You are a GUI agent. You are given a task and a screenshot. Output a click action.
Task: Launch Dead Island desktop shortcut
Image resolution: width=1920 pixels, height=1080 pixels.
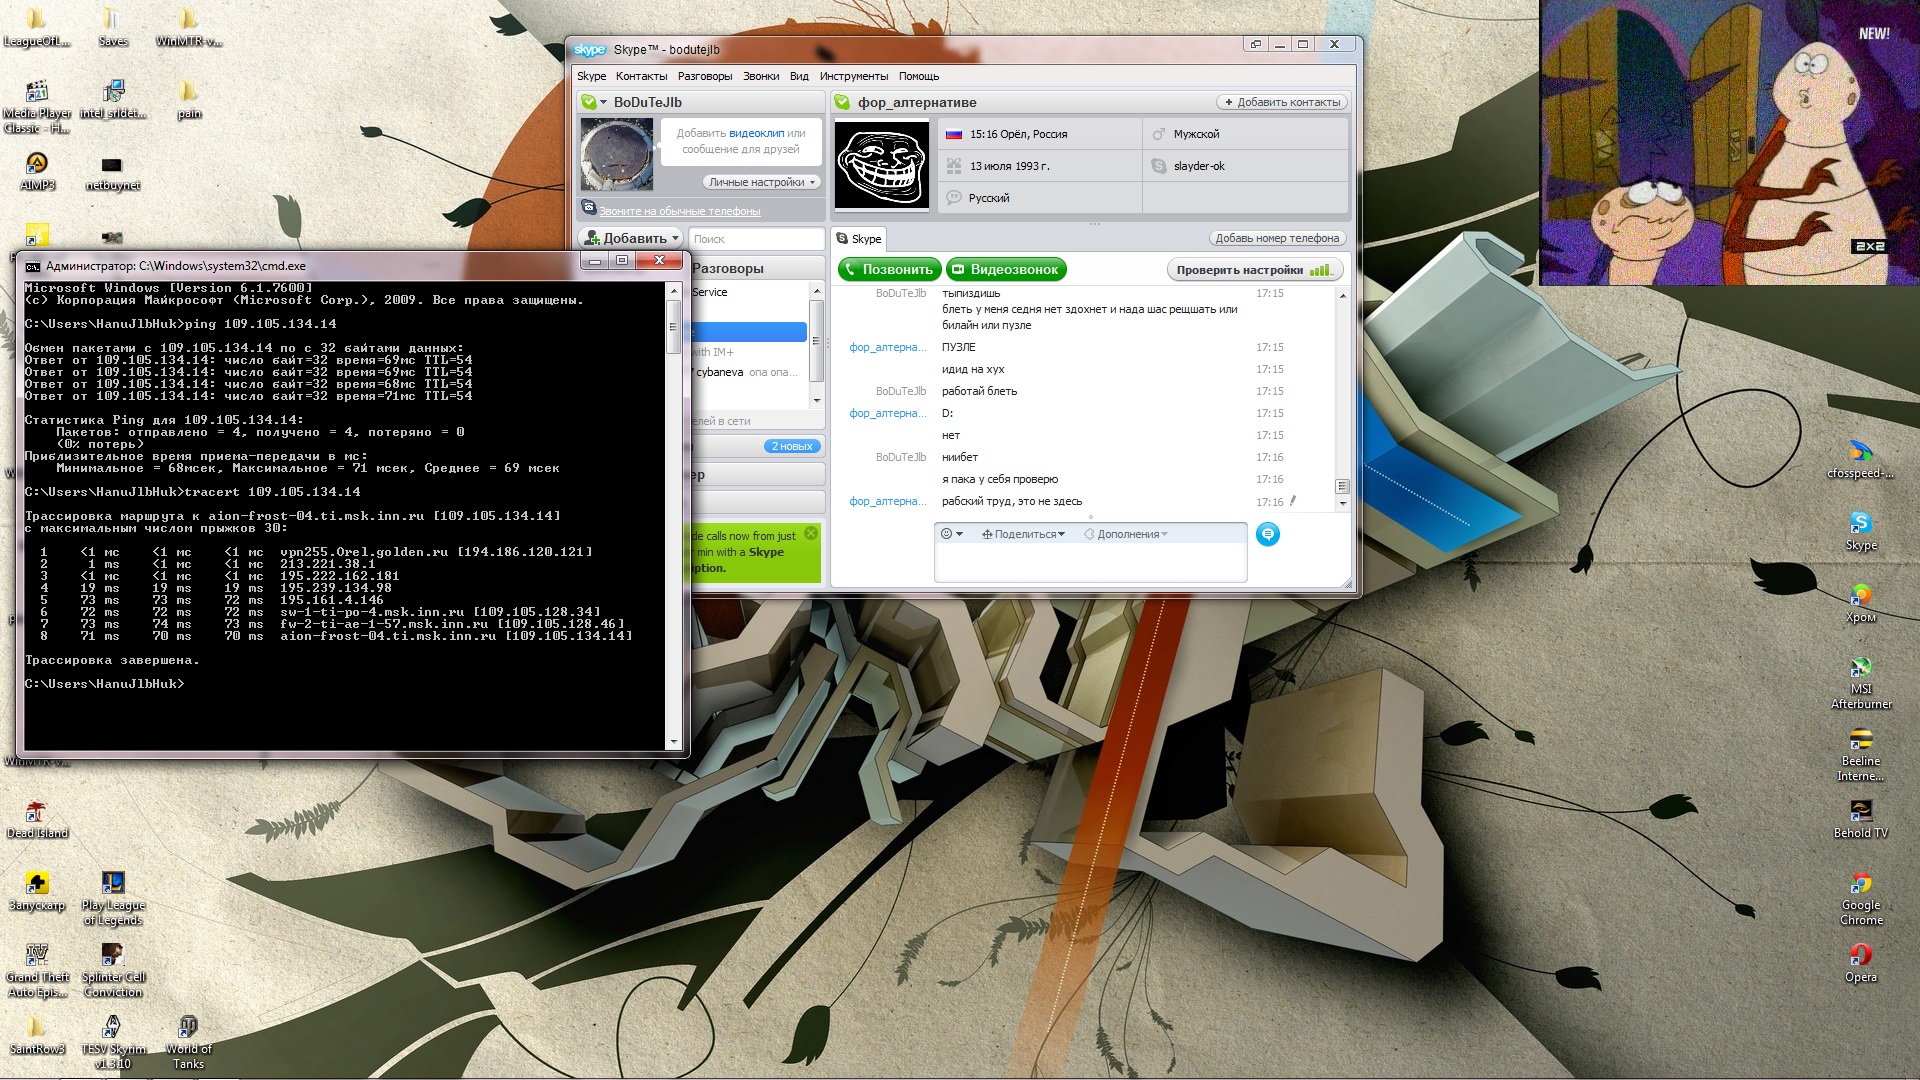(x=37, y=819)
